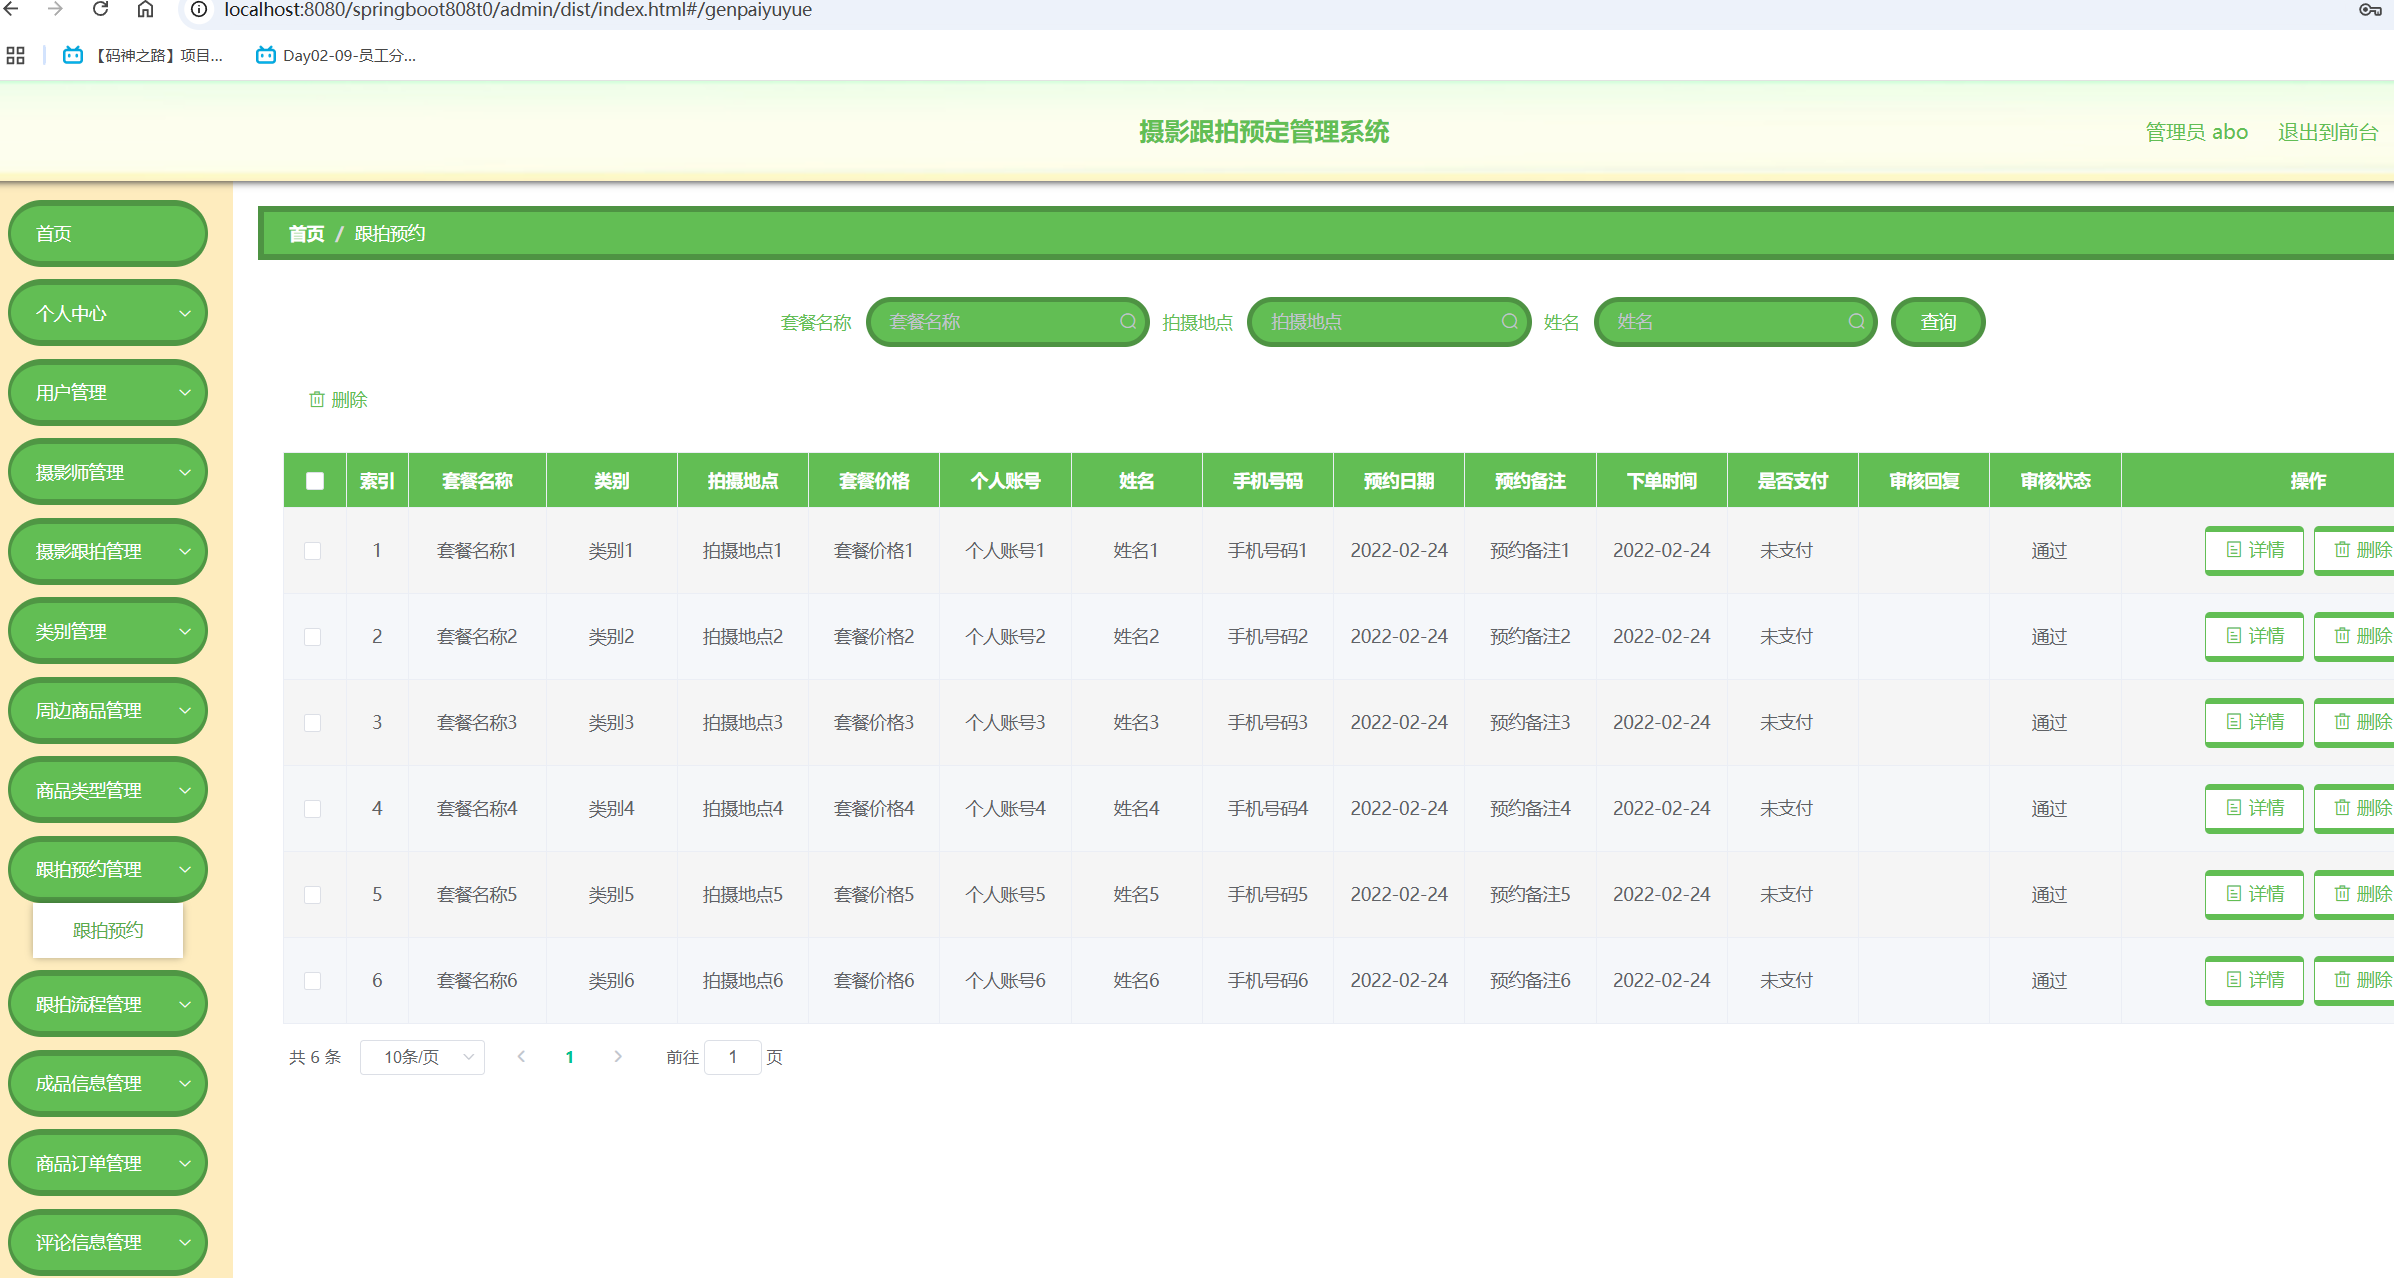Check the checkbox for row 2
The width and height of the screenshot is (2394, 1278).
tap(313, 637)
